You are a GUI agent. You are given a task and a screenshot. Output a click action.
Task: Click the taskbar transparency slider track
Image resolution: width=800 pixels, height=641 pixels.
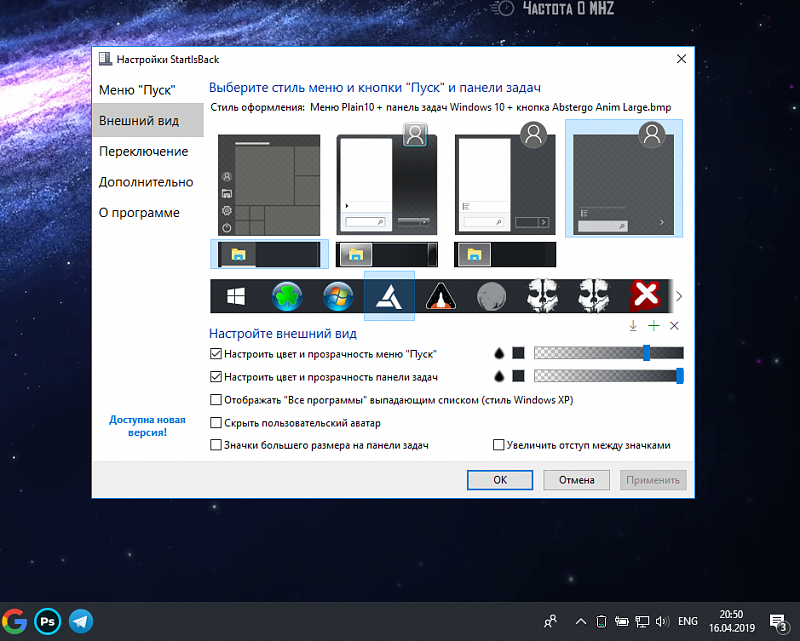(605, 376)
